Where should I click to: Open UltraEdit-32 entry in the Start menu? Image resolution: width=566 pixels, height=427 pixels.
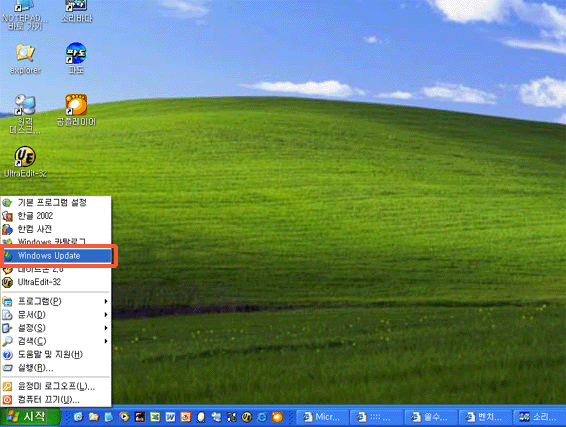click(x=56, y=282)
